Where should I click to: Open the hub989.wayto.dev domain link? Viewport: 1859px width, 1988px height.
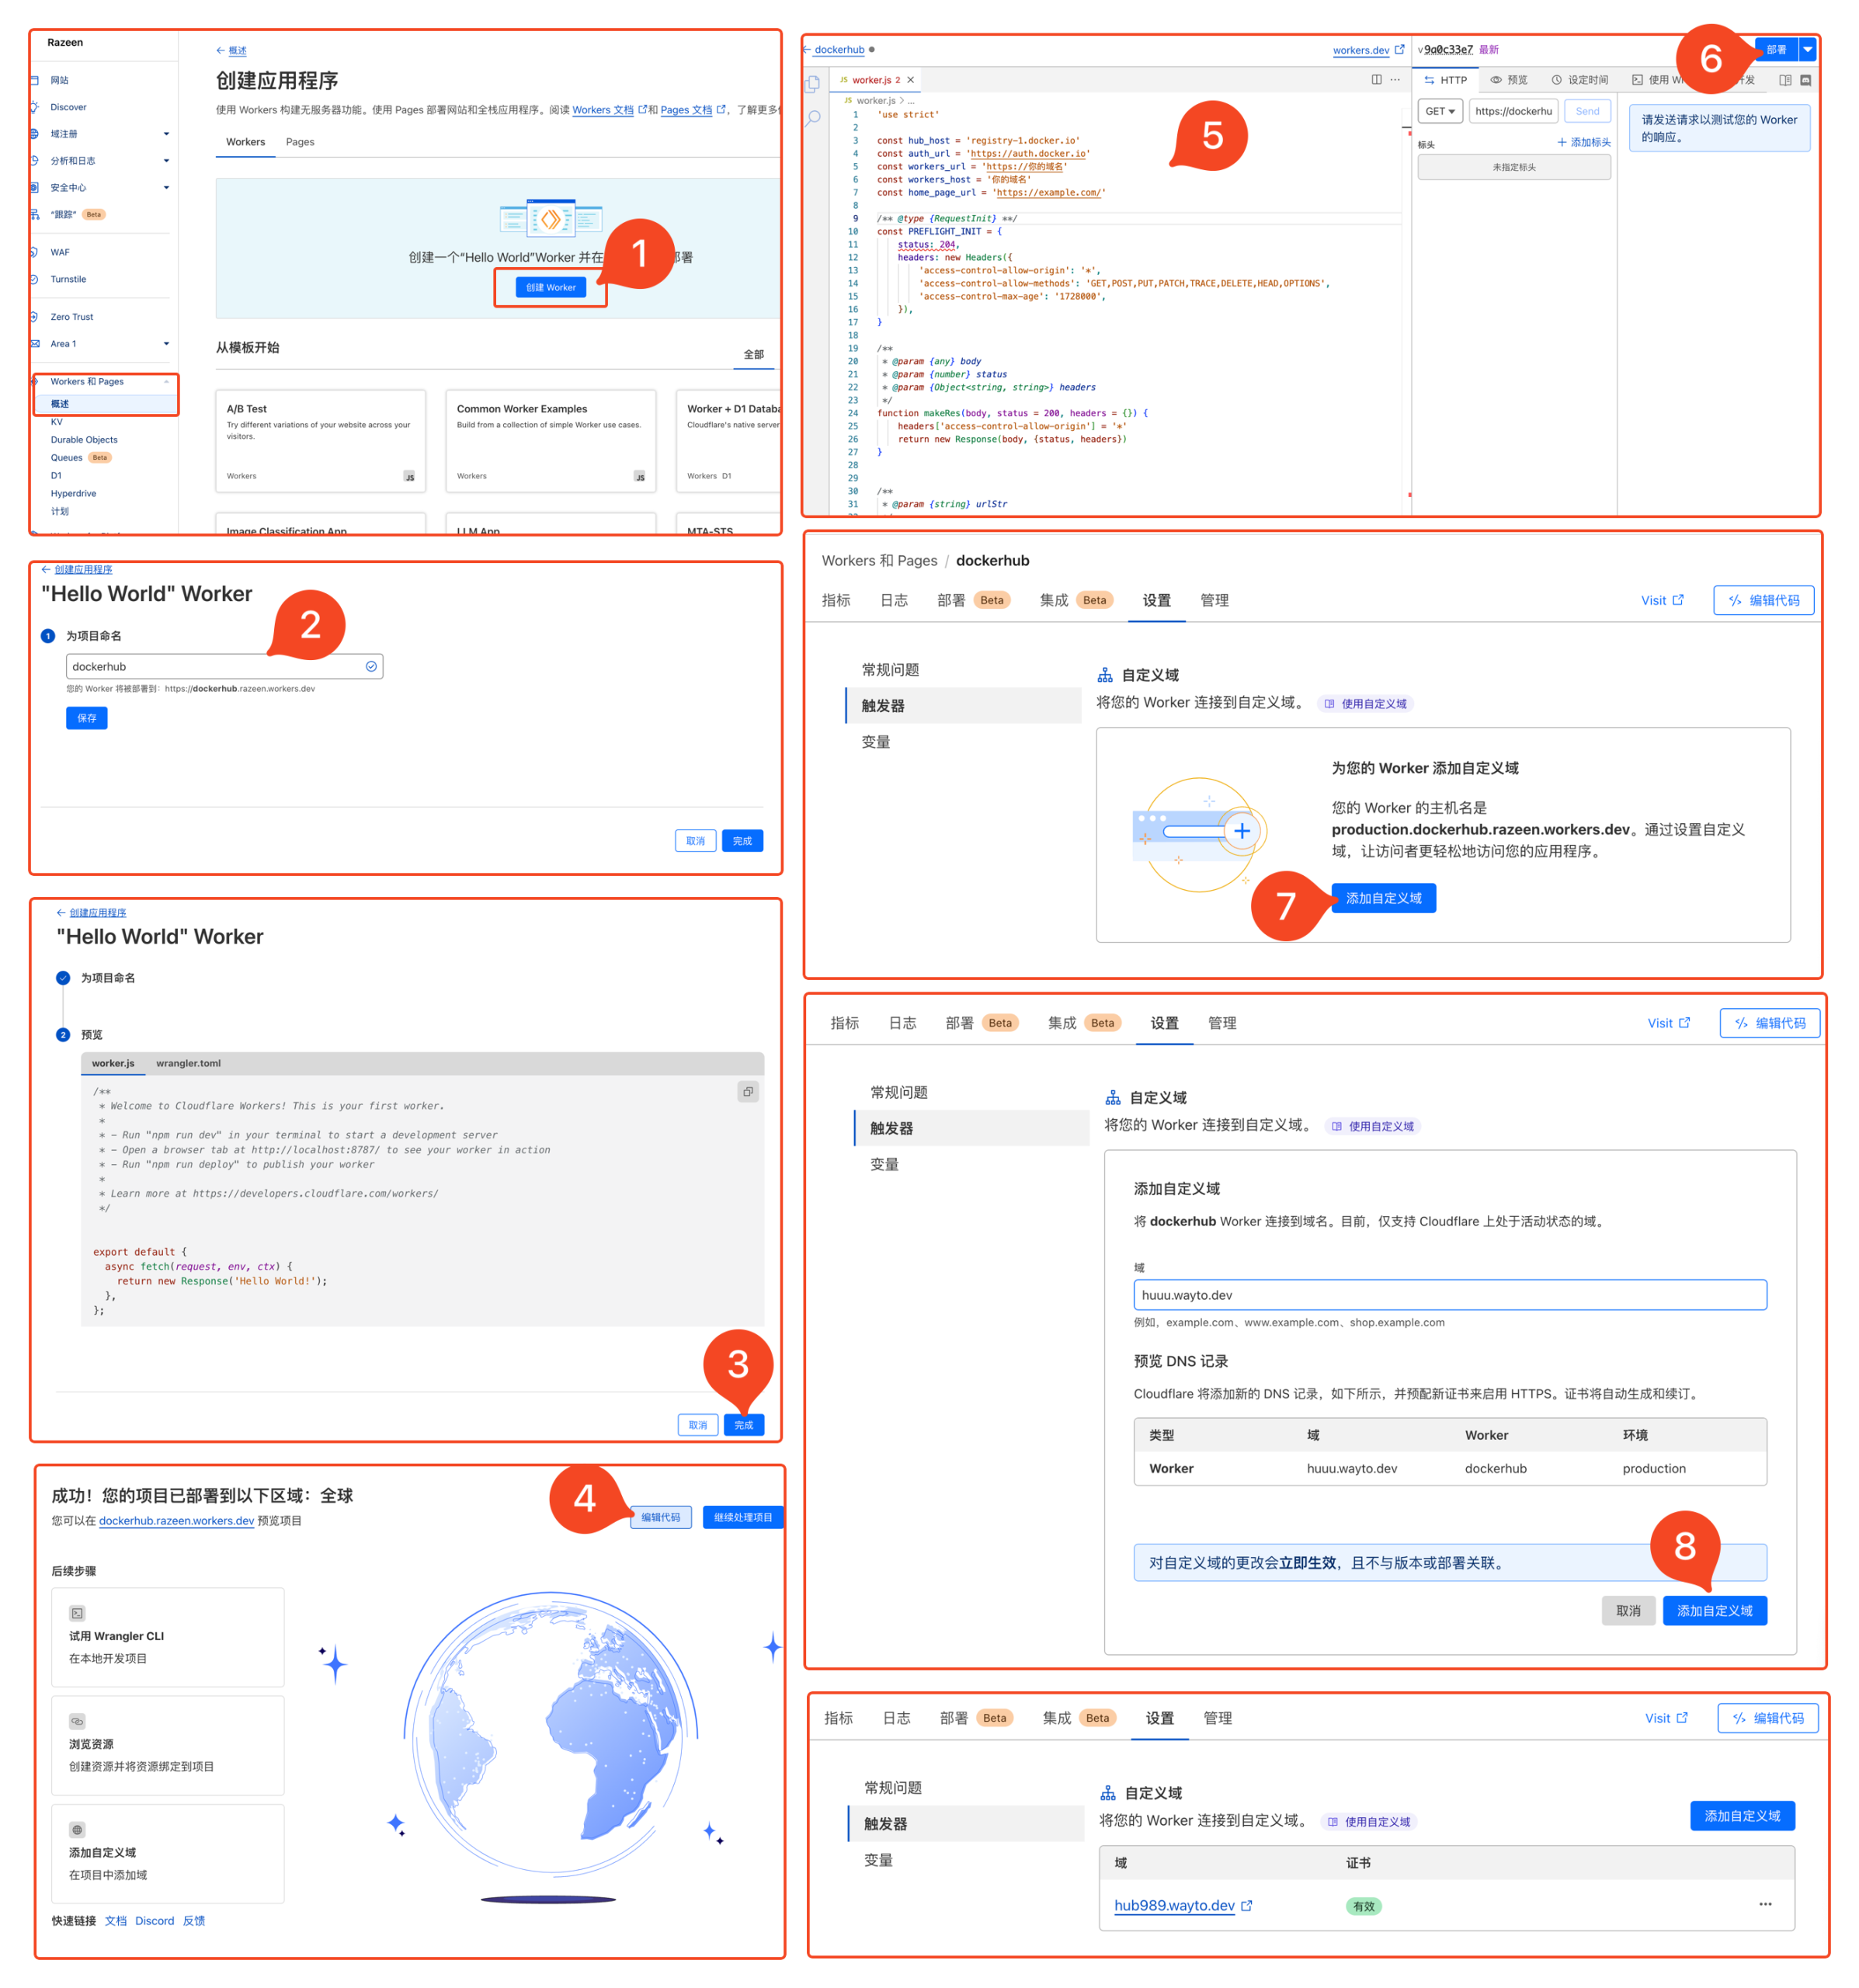point(1183,1906)
